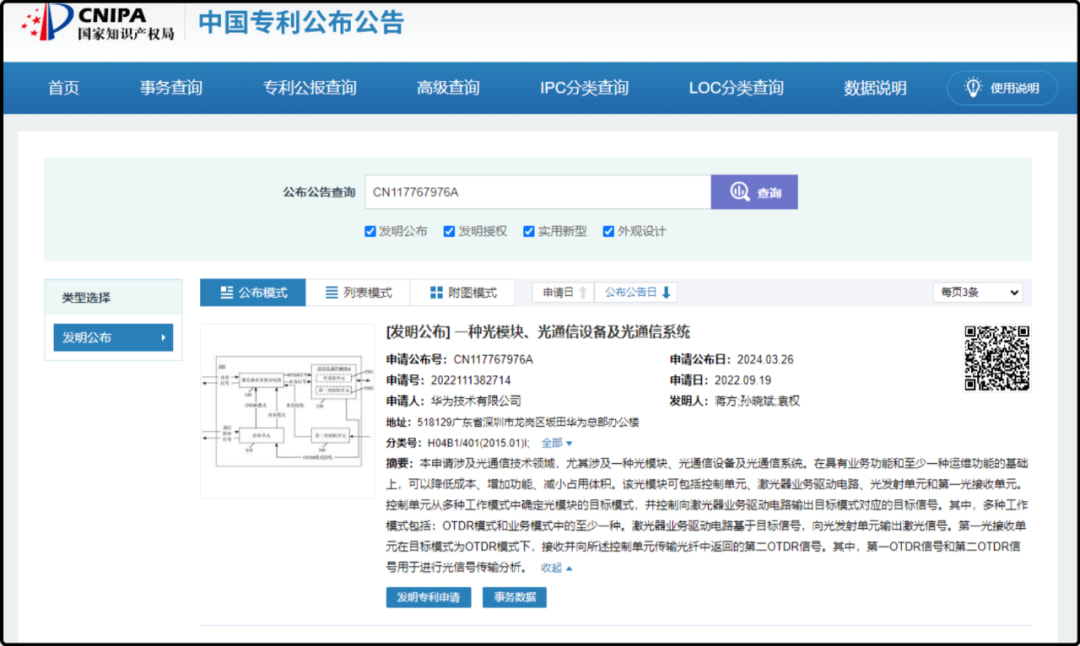Click the 附图模式 grid icon
Viewport: 1080px width, 646px height.
pos(436,293)
